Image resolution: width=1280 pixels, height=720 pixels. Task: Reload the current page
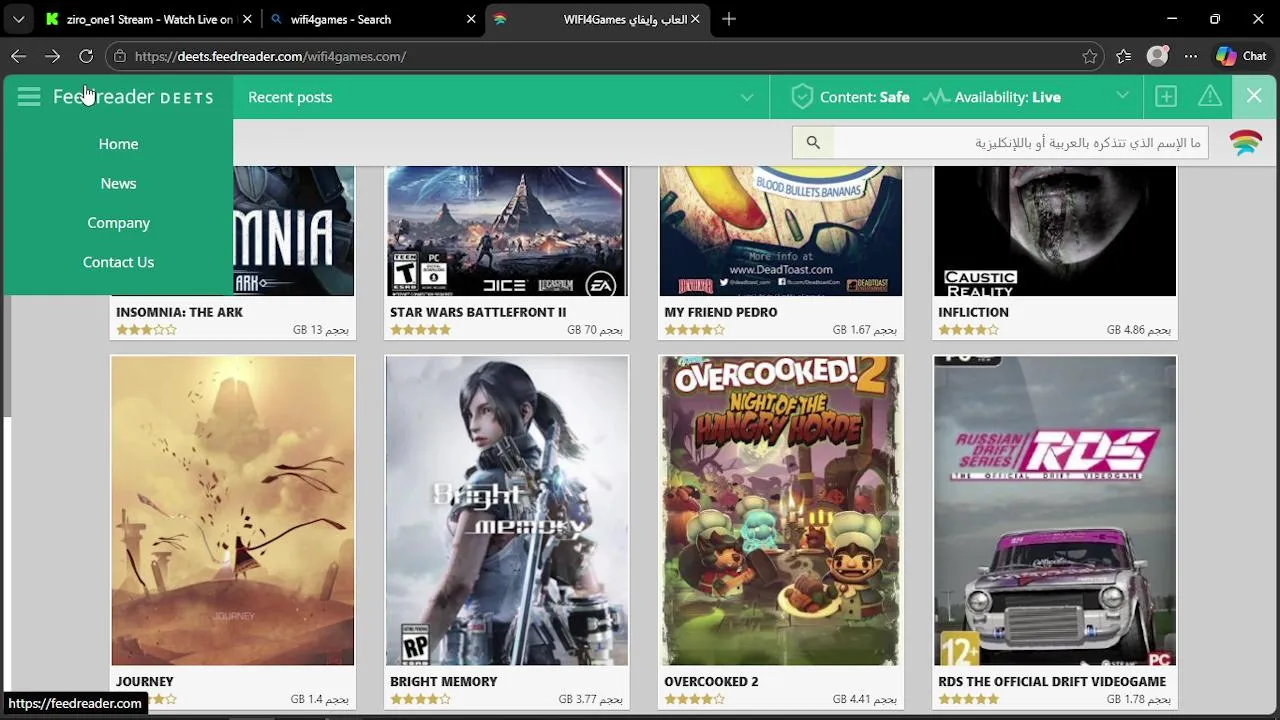coord(86,56)
